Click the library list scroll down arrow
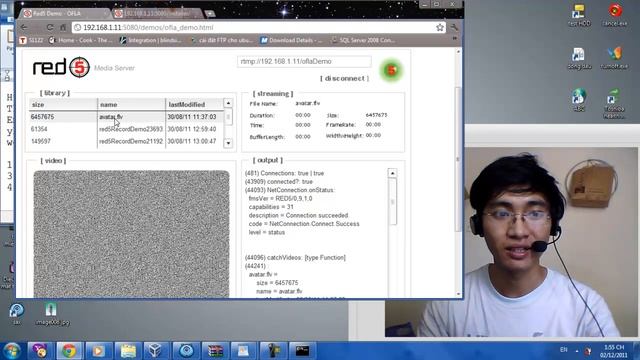Screen dimensions: 640x360 (x=228, y=143)
